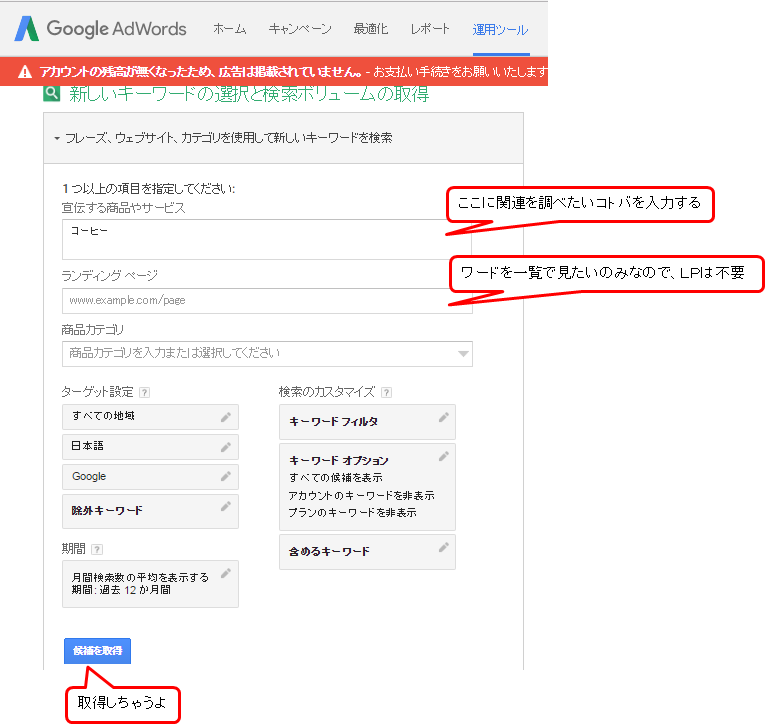Click the 候補を取得 button

(x=98, y=651)
